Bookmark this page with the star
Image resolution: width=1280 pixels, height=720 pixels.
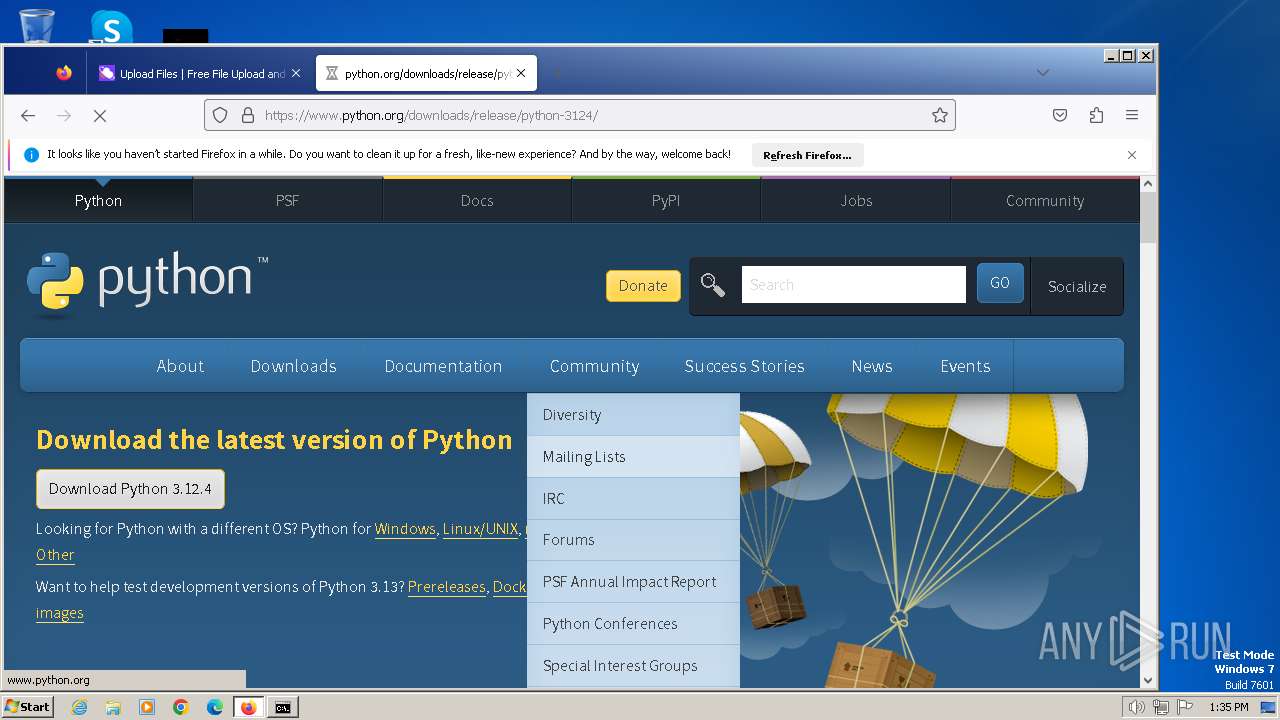coord(940,115)
